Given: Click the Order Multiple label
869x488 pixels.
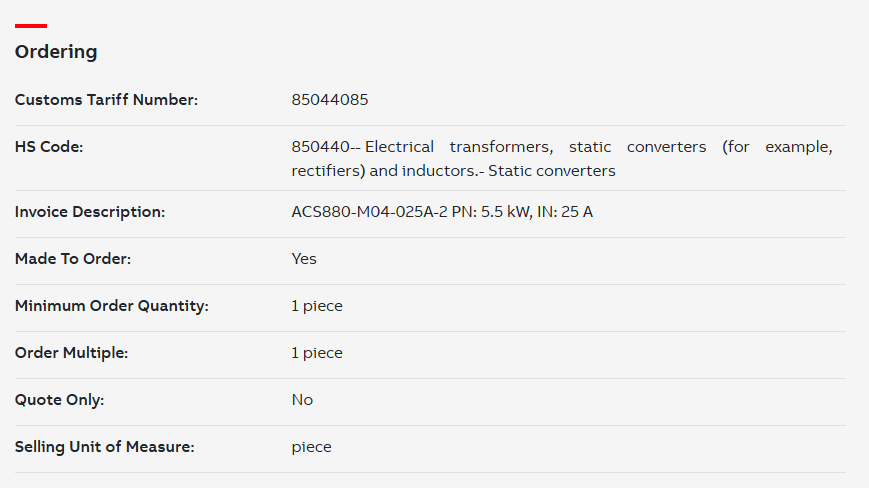Looking at the screenshot, I should [71, 353].
